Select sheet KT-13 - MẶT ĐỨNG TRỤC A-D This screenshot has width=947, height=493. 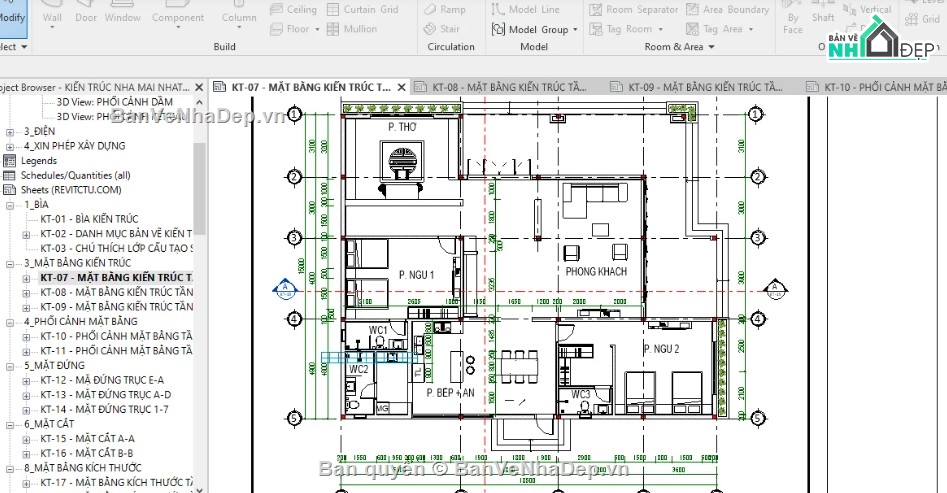pos(106,395)
